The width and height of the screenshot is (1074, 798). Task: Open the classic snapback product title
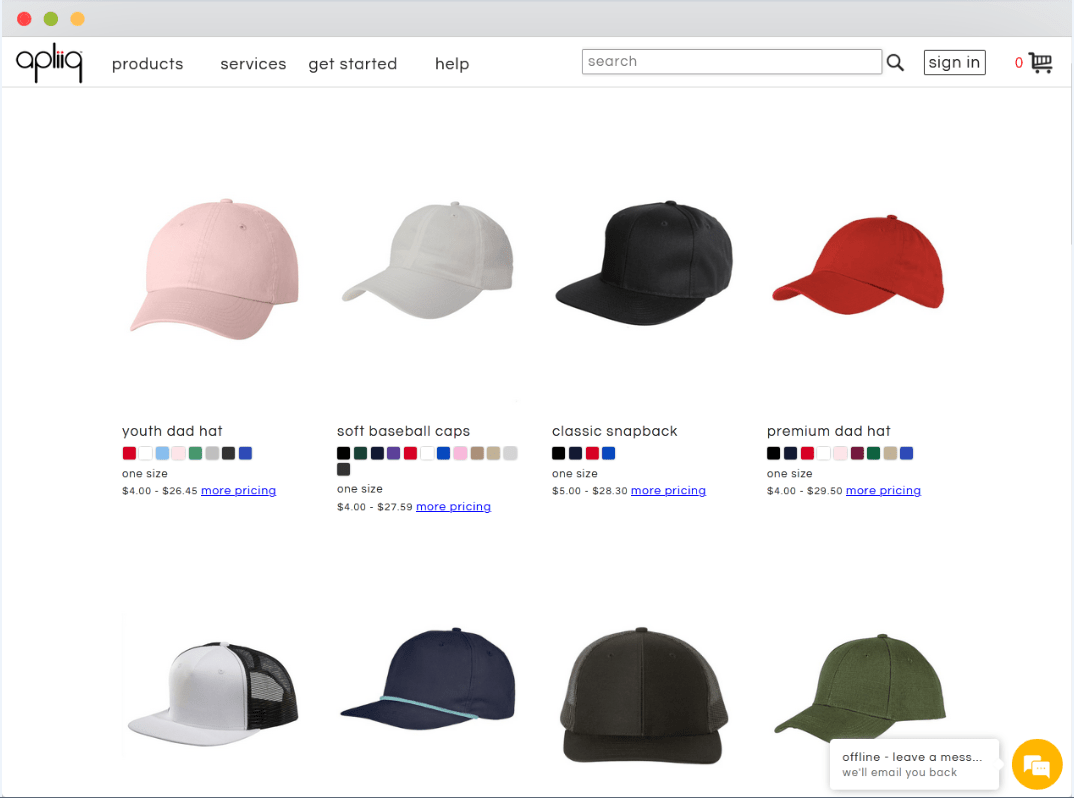click(614, 431)
